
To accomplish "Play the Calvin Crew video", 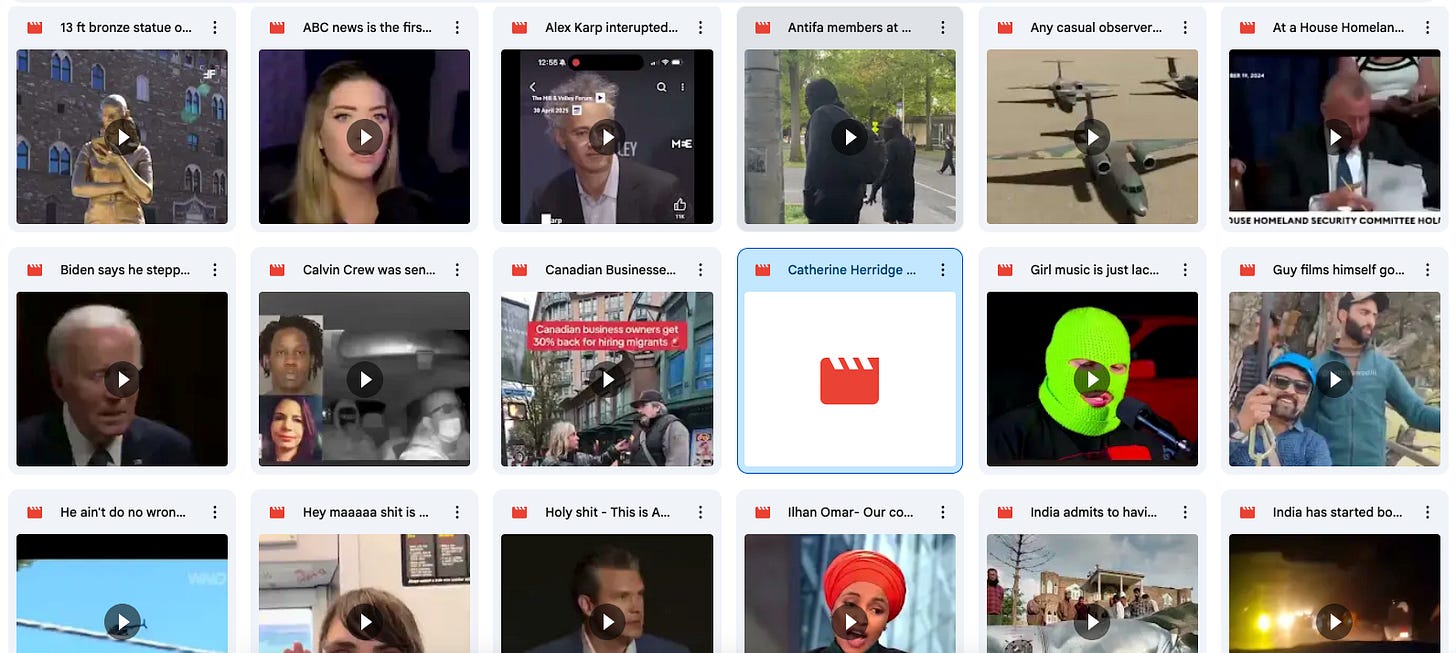I will 365,379.
